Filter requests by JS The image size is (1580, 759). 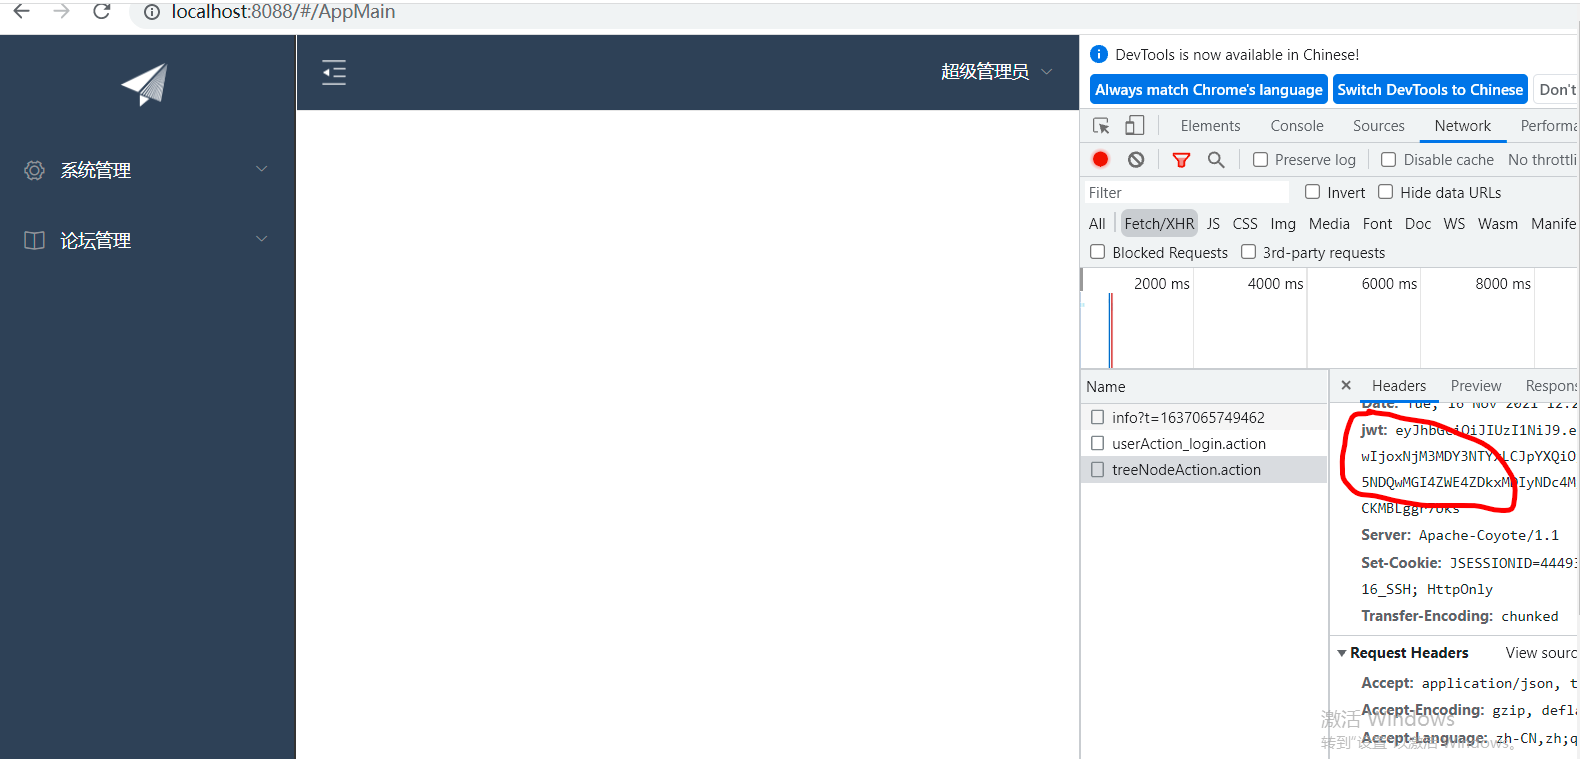[x=1213, y=224]
